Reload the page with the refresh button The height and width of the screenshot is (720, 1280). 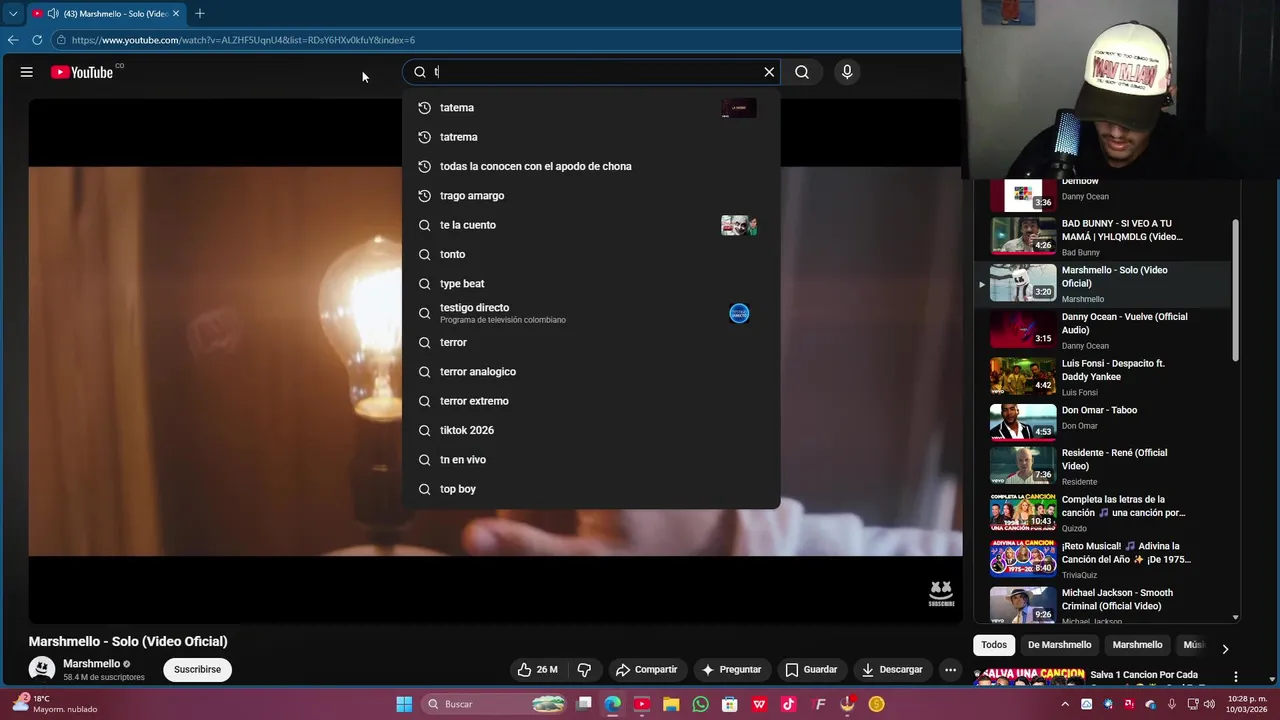click(37, 40)
